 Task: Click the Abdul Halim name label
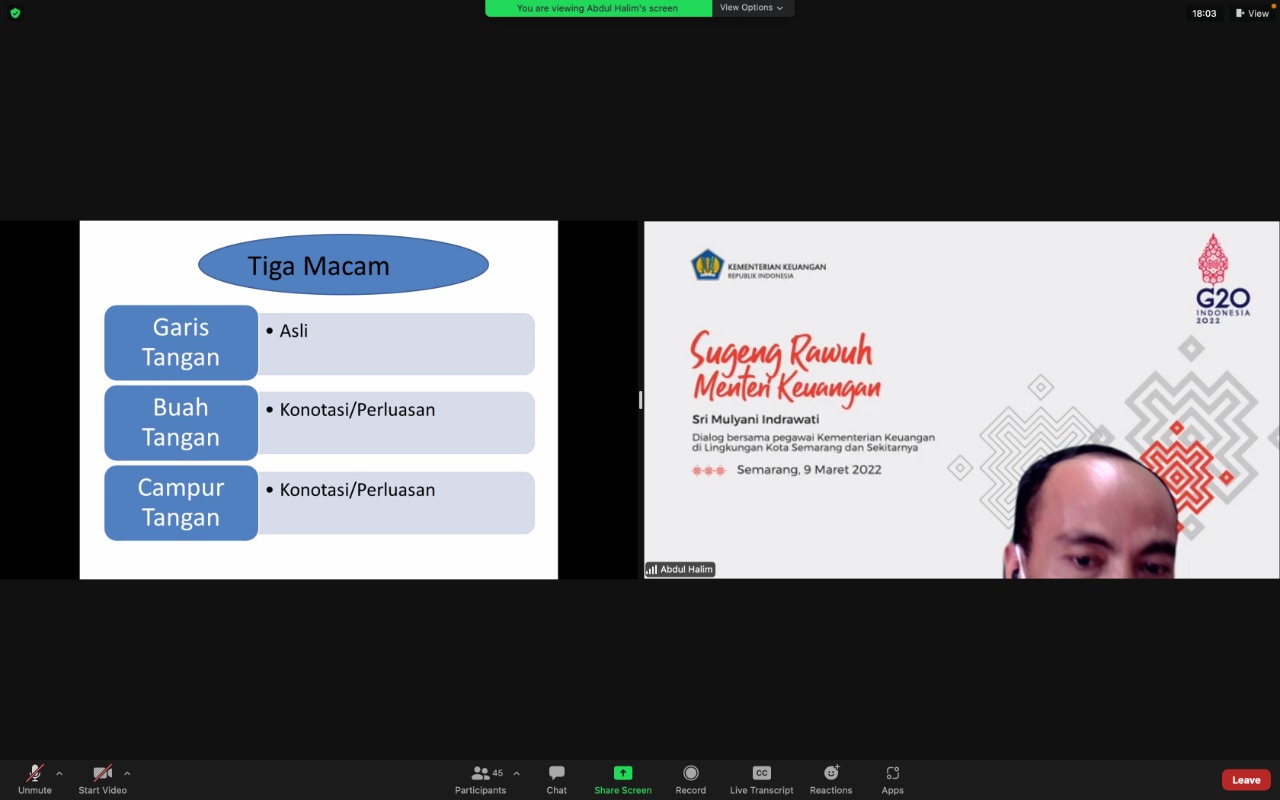686,570
